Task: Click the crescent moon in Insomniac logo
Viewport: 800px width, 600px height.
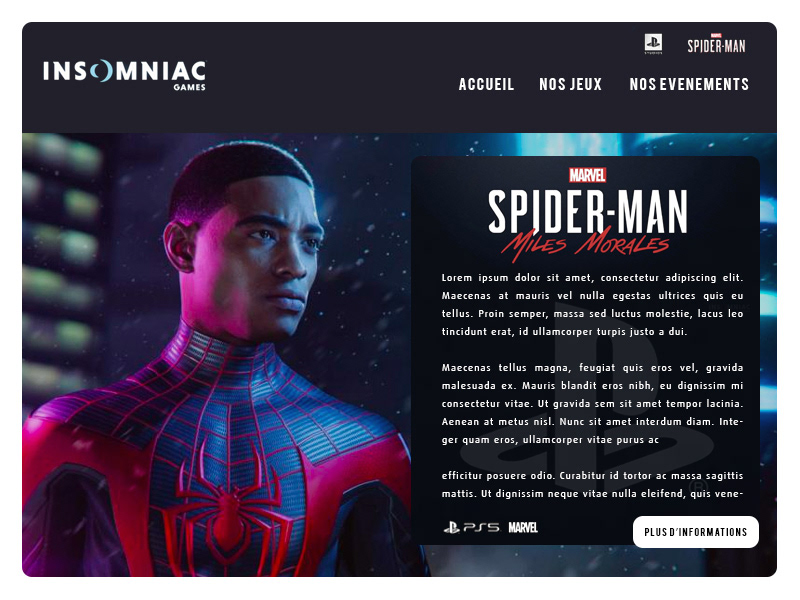Action: 102,71
